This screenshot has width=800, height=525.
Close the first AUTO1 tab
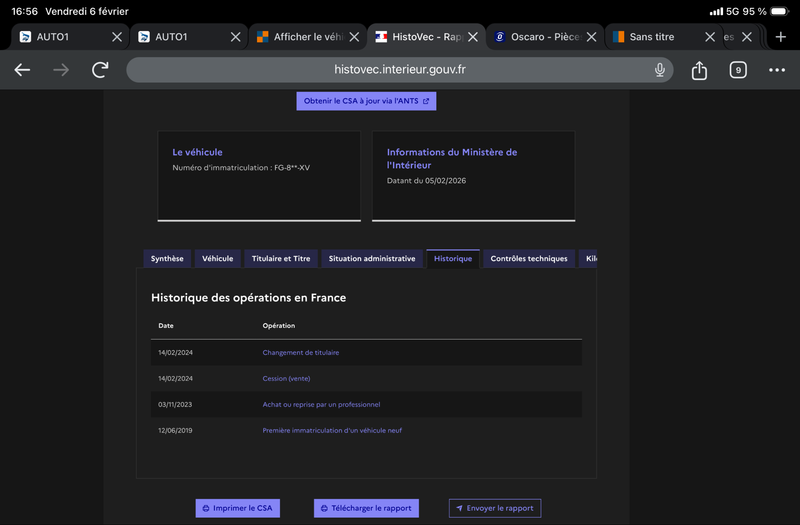117,37
